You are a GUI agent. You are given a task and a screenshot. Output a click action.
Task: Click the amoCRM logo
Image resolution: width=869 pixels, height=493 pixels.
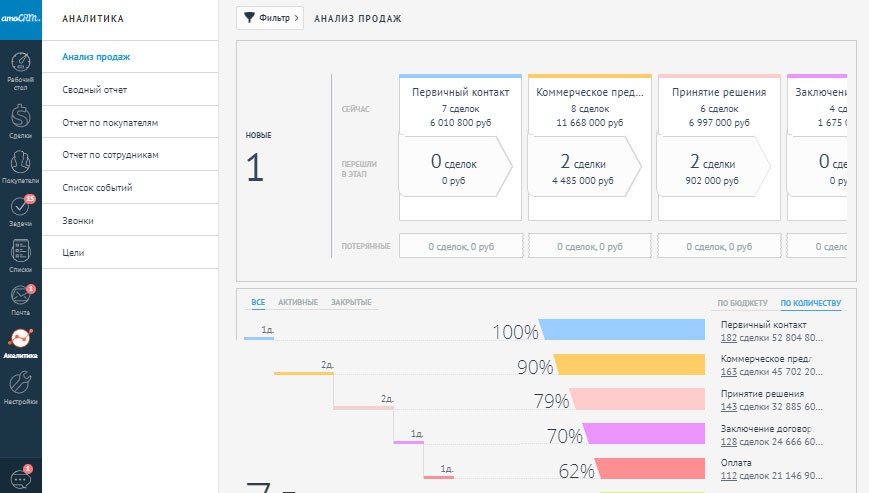(20, 17)
